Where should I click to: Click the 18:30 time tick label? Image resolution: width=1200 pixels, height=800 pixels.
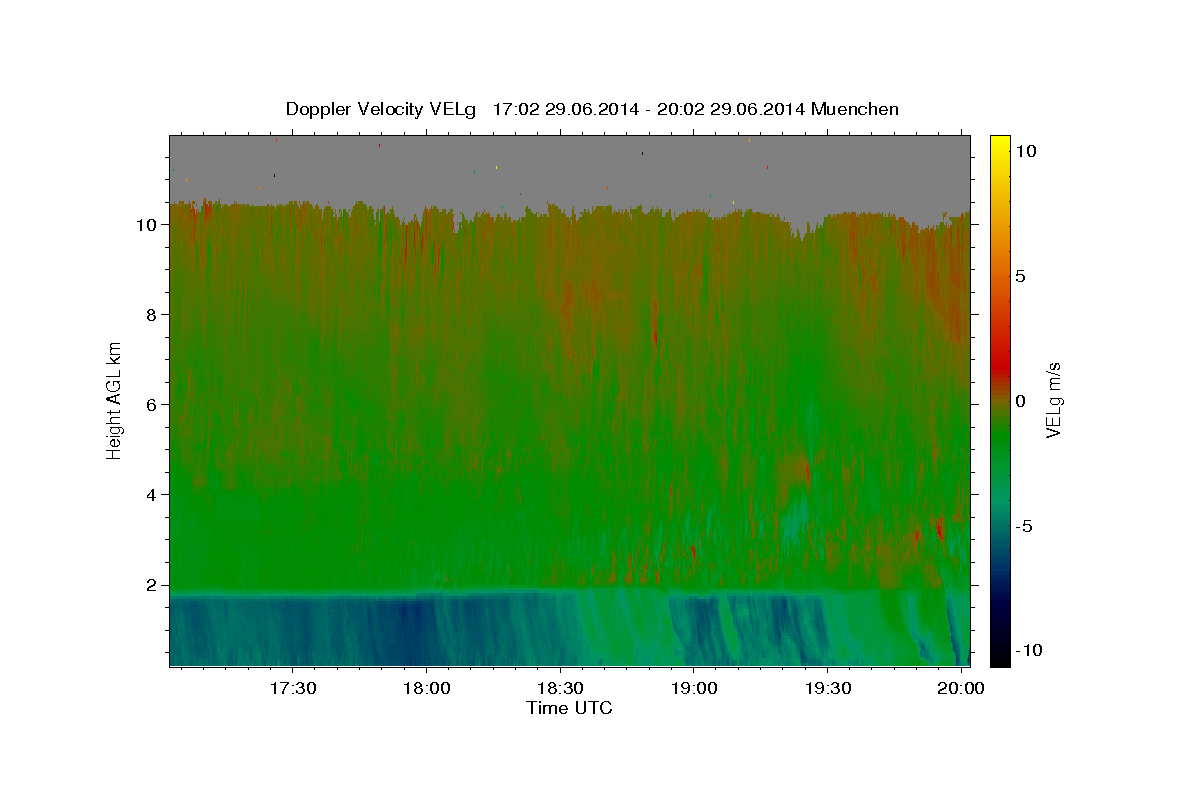coord(561,689)
